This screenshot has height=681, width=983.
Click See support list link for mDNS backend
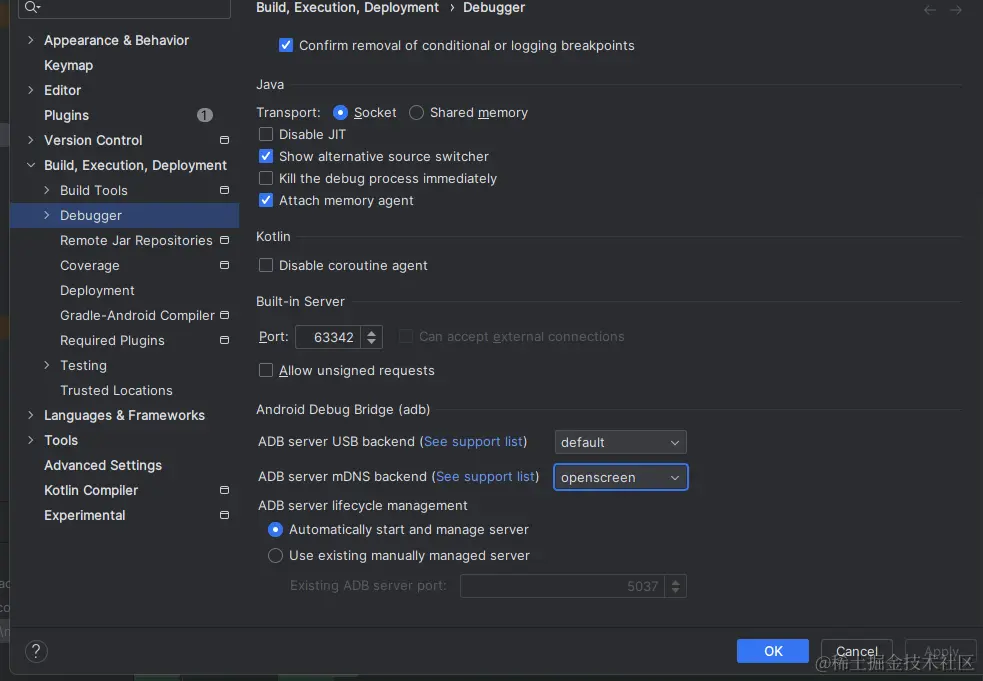click(x=485, y=477)
